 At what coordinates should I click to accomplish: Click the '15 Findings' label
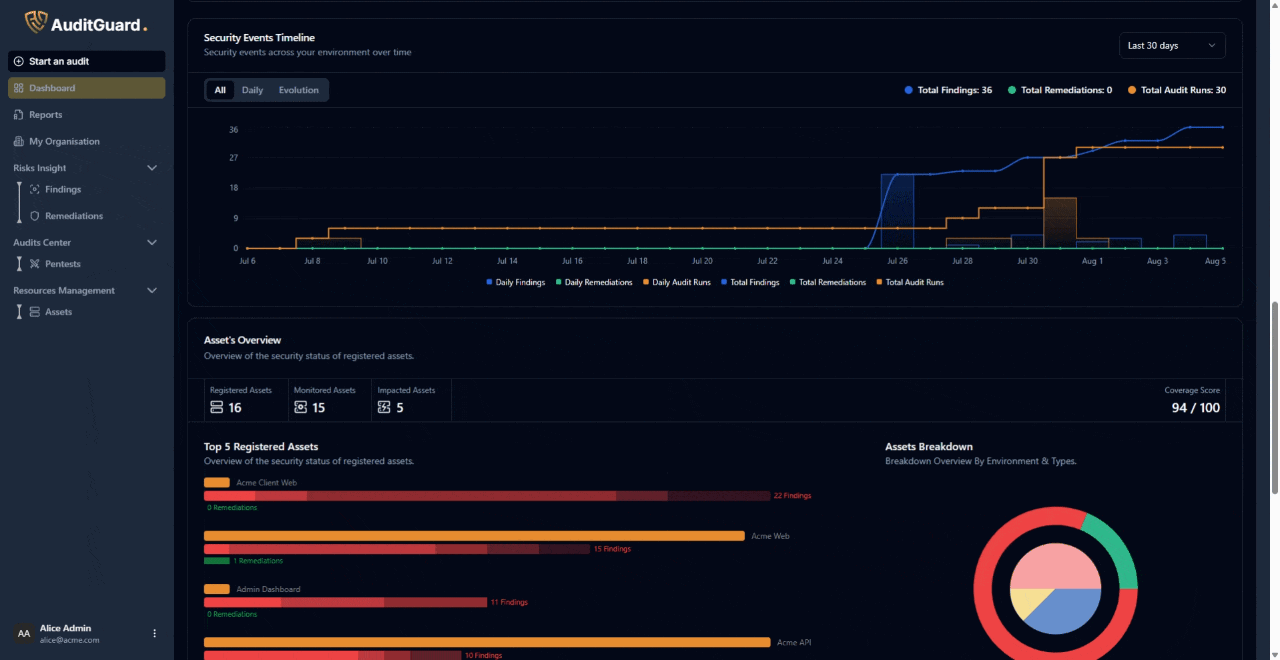point(612,549)
